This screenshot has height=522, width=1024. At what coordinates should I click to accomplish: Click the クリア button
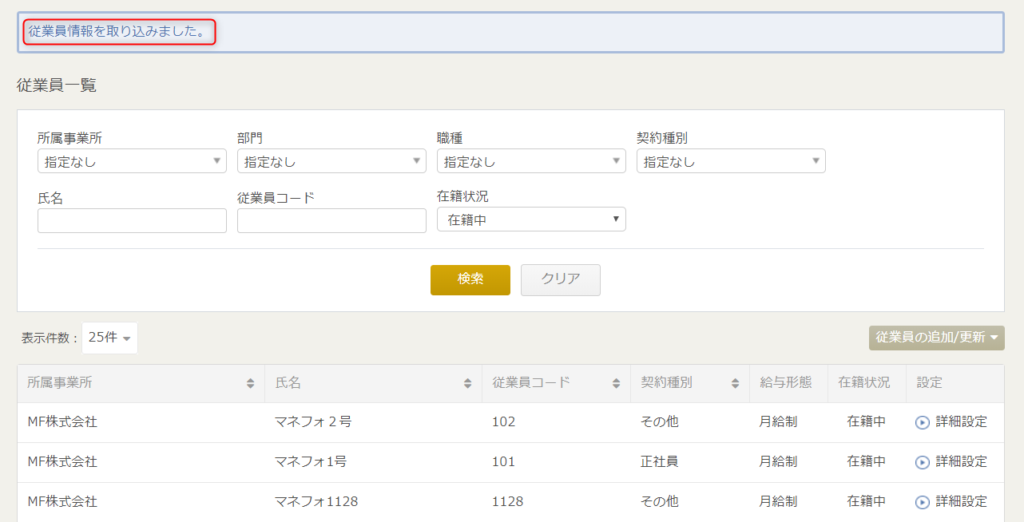point(560,280)
